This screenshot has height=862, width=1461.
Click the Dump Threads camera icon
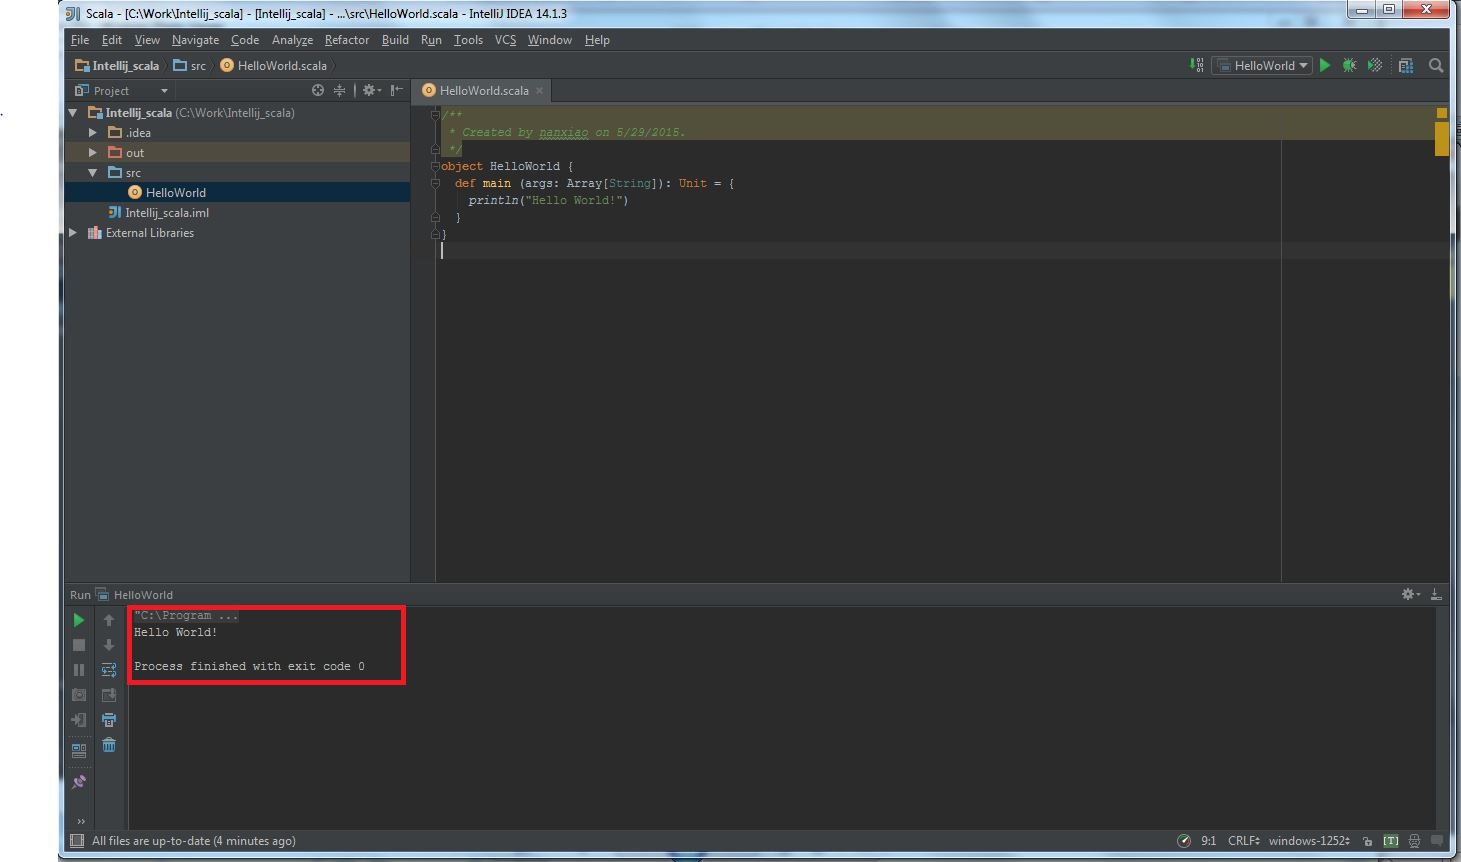(79, 695)
